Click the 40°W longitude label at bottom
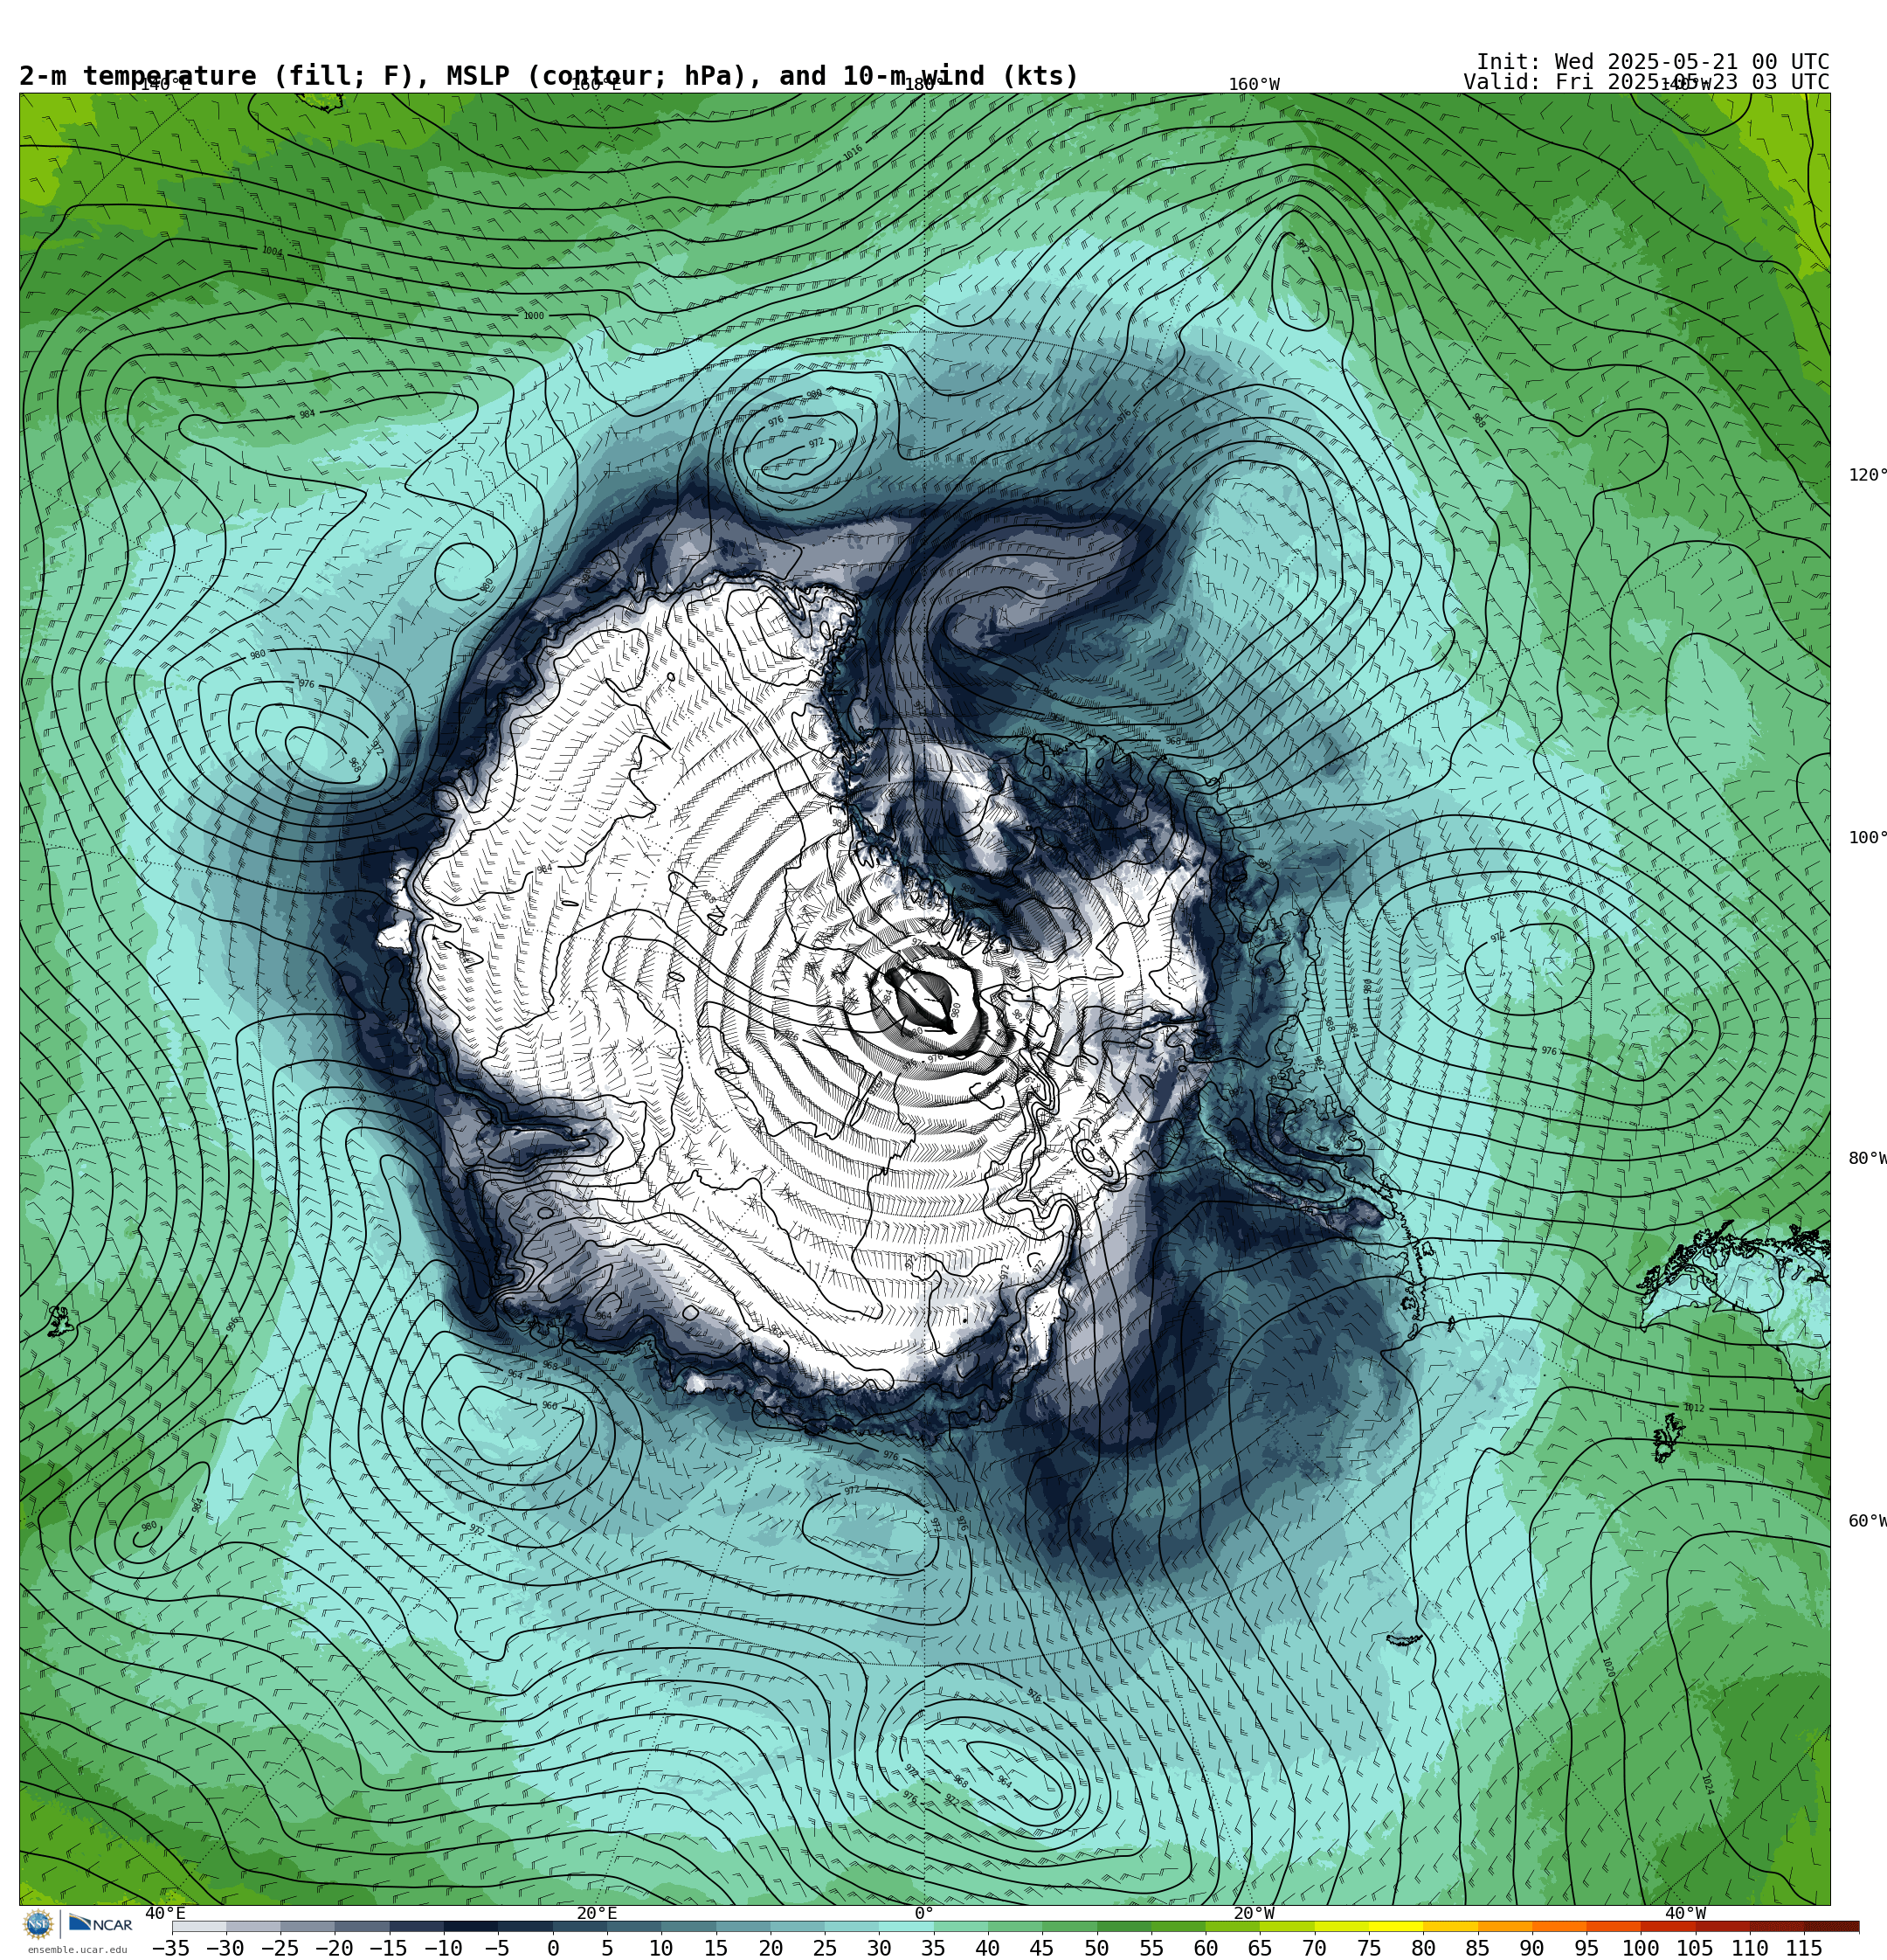 [x=1685, y=1913]
